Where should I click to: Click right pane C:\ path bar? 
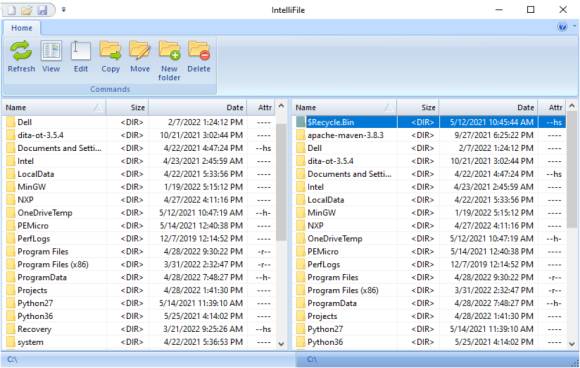(x=436, y=359)
